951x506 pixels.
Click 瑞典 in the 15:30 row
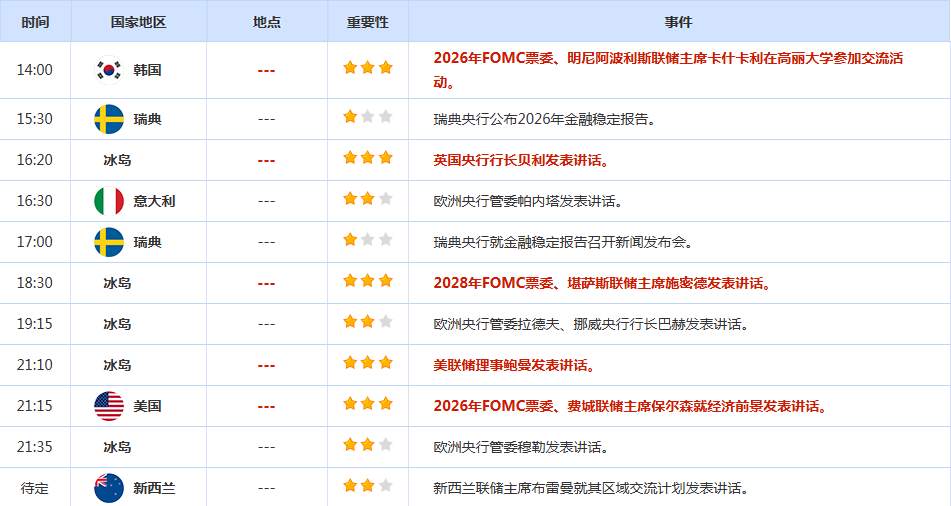147,119
